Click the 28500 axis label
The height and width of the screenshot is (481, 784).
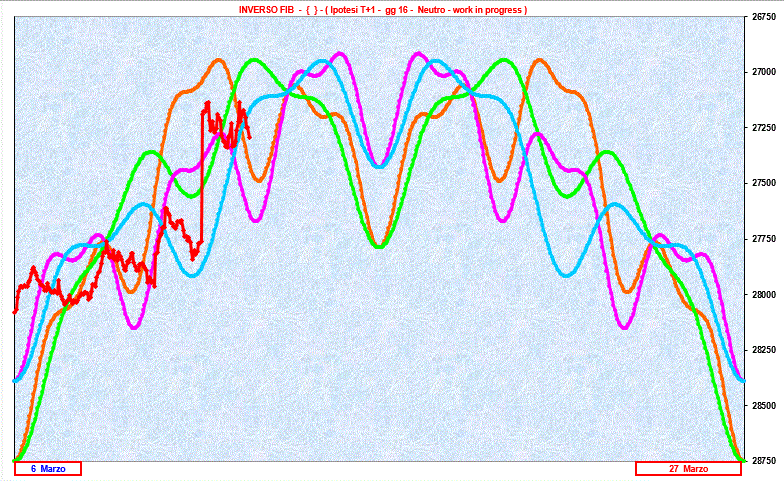(x=764, y=405)
